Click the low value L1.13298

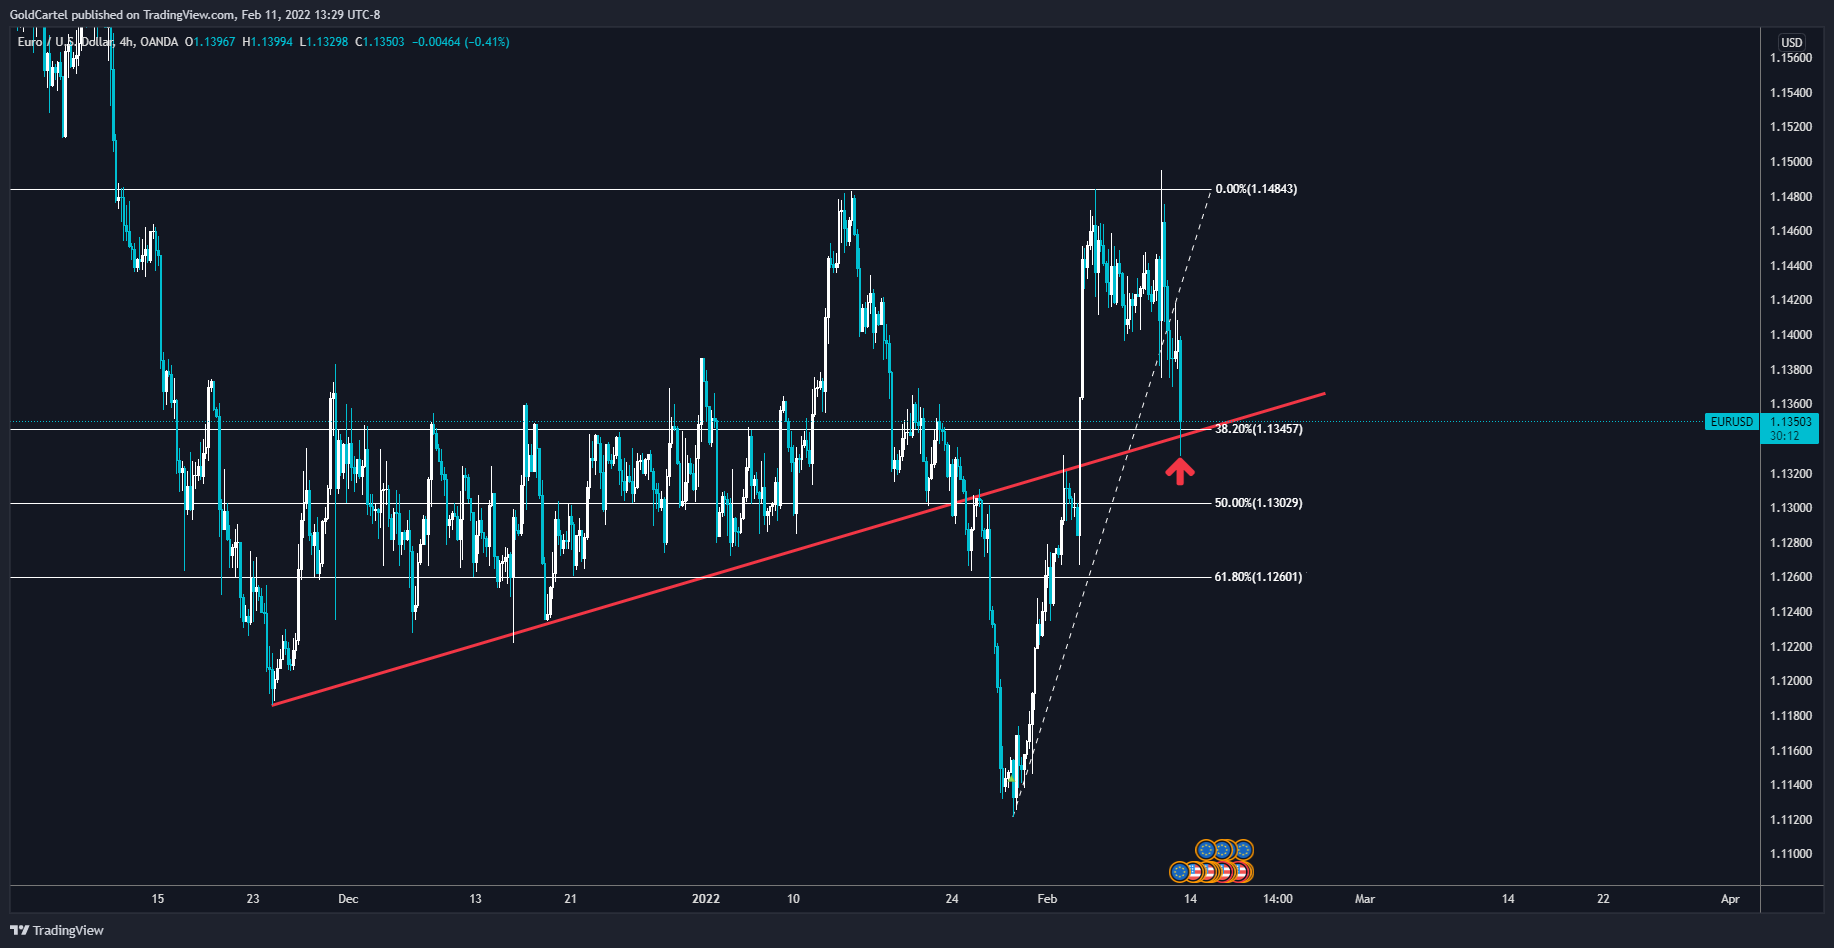point(324,42)
